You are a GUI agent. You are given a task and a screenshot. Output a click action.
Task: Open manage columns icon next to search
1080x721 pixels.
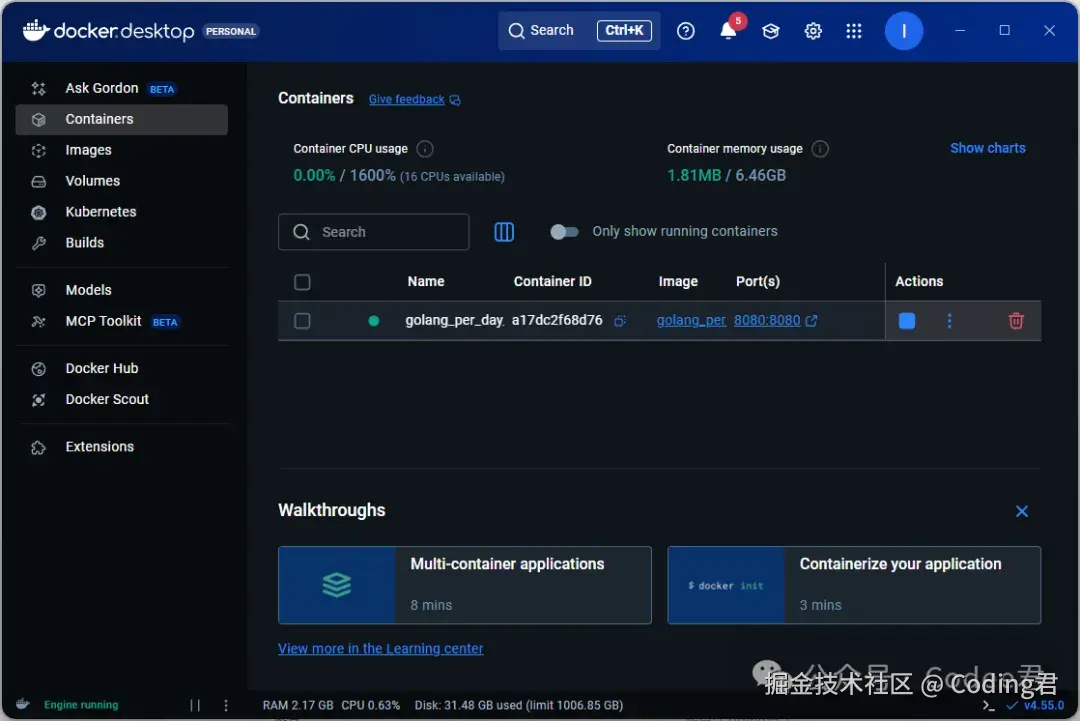click(504, 232)
